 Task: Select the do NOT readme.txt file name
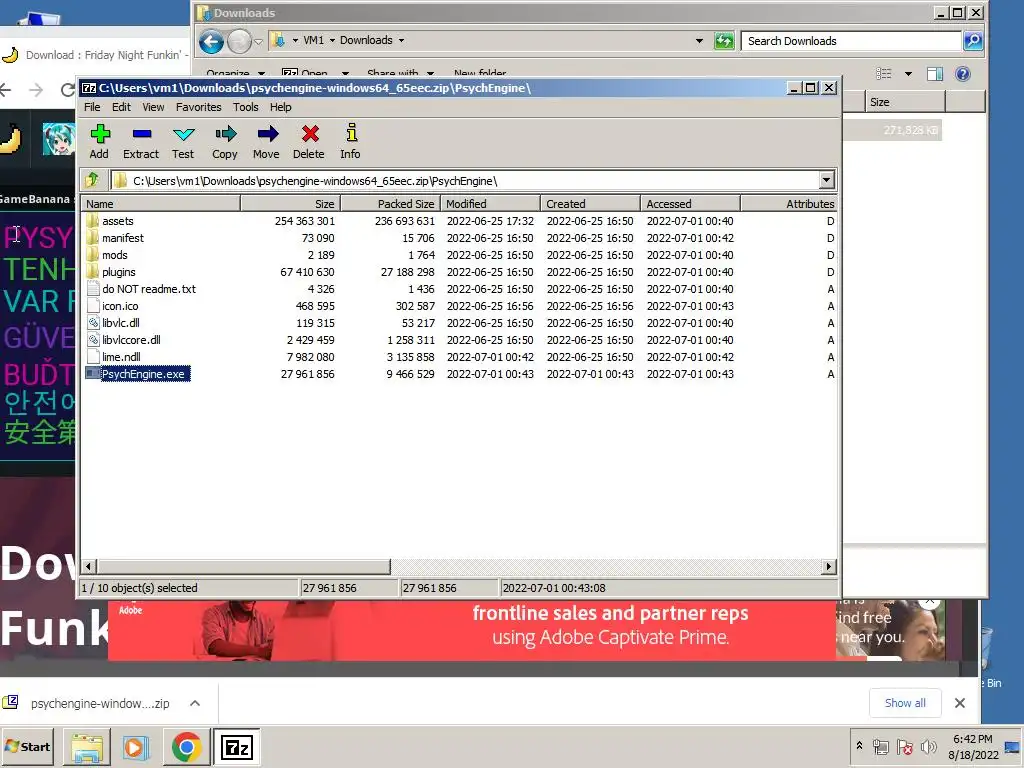pyautogui.click(x=149, y=289)
